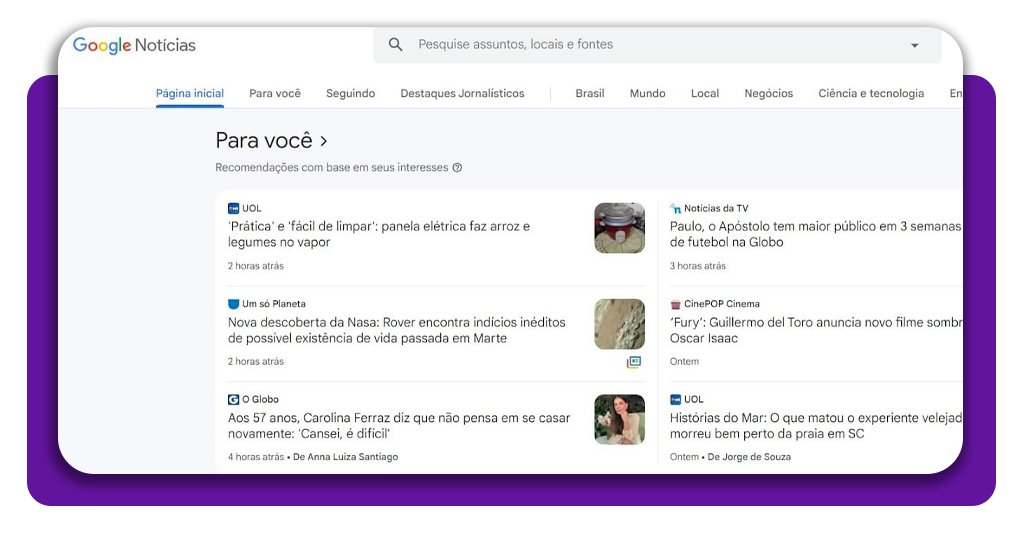1024x536 pixels.
Task: Click the Carolina Ferraz photo thumbnail
Action: pos(619,419)
